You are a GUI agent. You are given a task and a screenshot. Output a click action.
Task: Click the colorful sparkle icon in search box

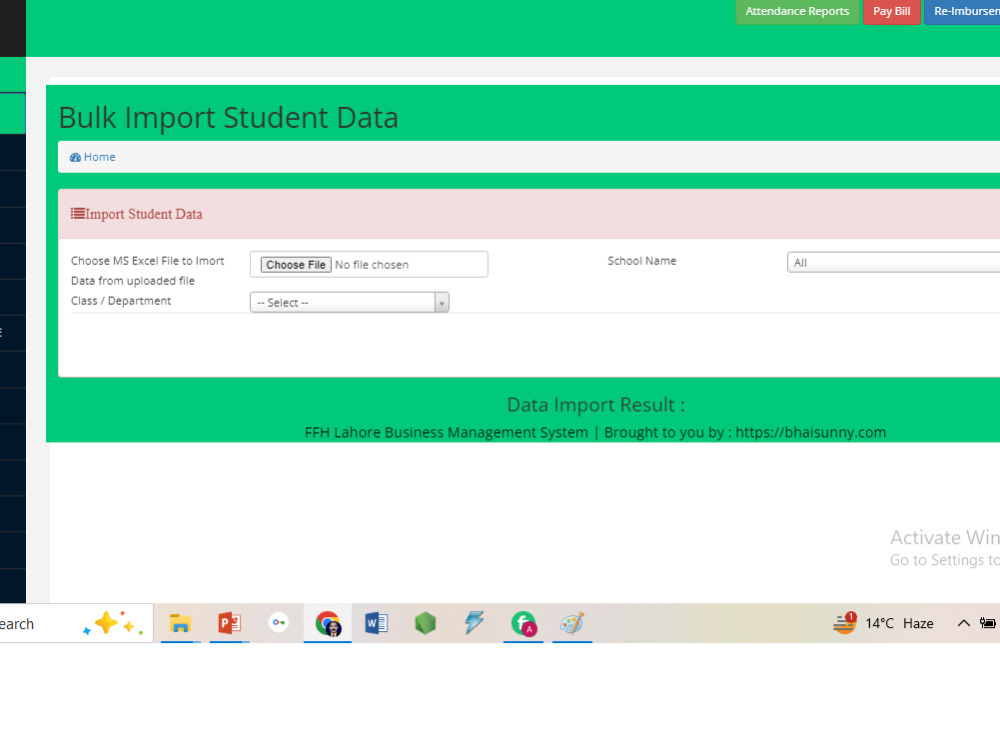point(113,624)
